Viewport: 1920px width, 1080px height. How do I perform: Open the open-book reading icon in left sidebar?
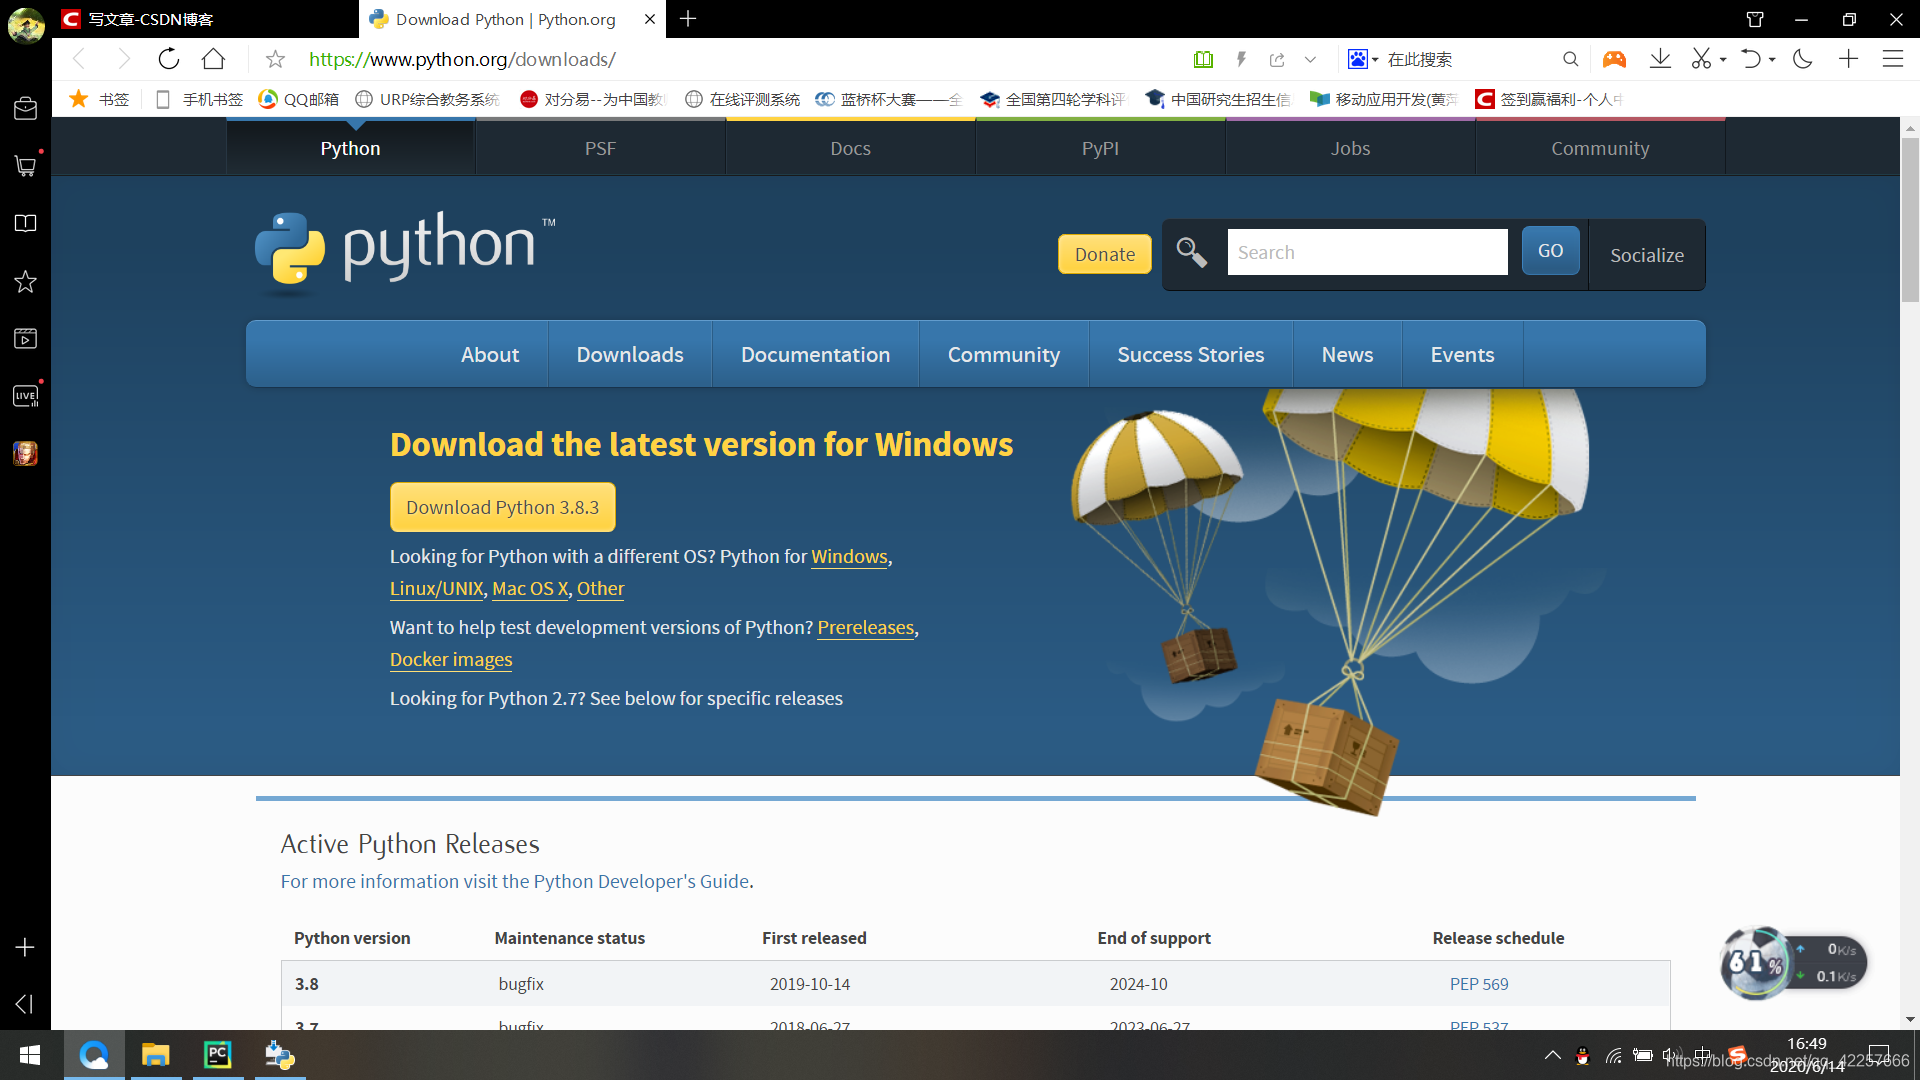point(25,223)
